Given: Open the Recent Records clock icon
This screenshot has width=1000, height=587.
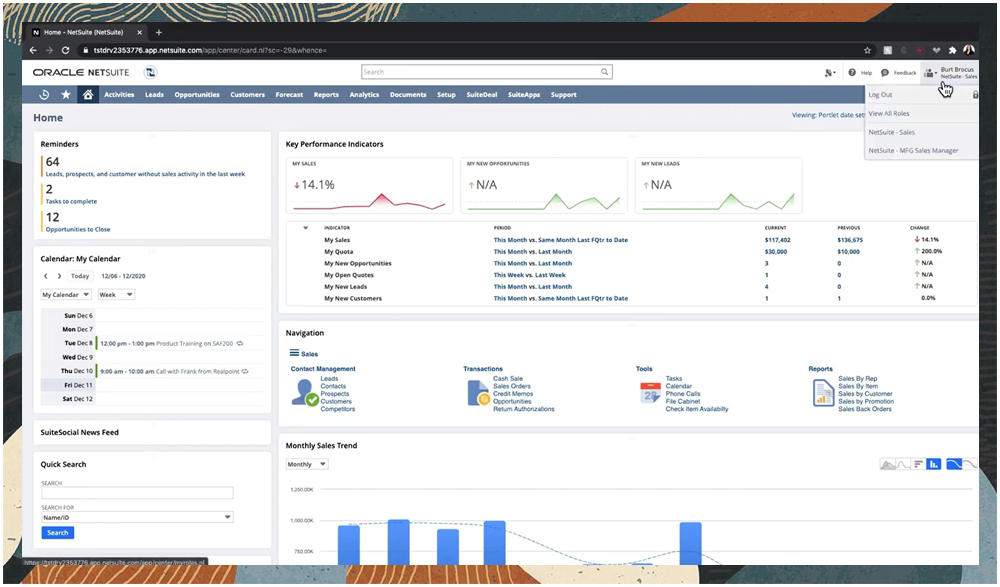Looking at the screenshot, I should [44, 94].
